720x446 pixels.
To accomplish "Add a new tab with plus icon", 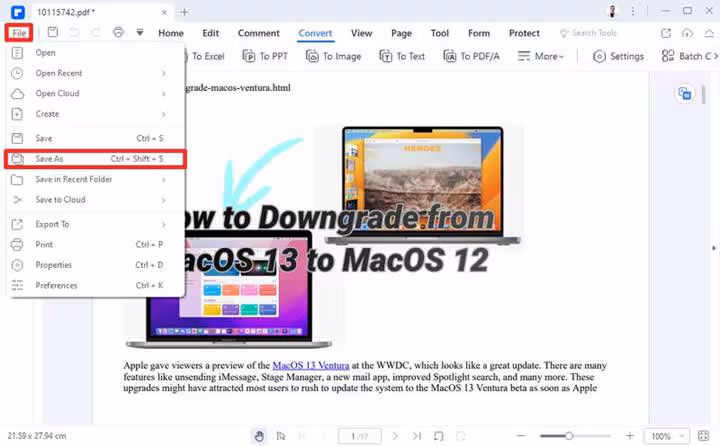I will (184, 12).
